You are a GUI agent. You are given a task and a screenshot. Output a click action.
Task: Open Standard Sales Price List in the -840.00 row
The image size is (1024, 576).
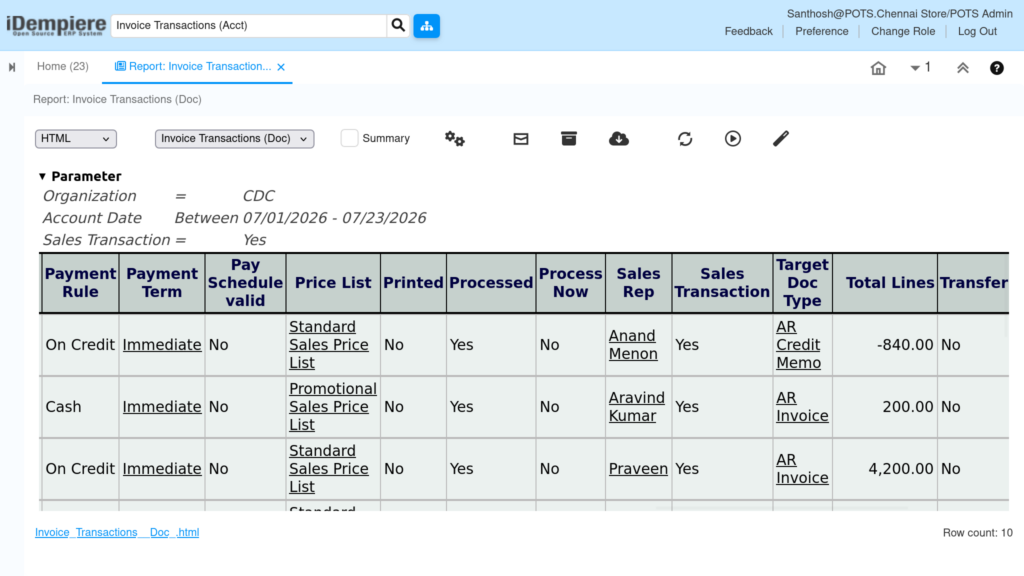click(x=328, y=345)
